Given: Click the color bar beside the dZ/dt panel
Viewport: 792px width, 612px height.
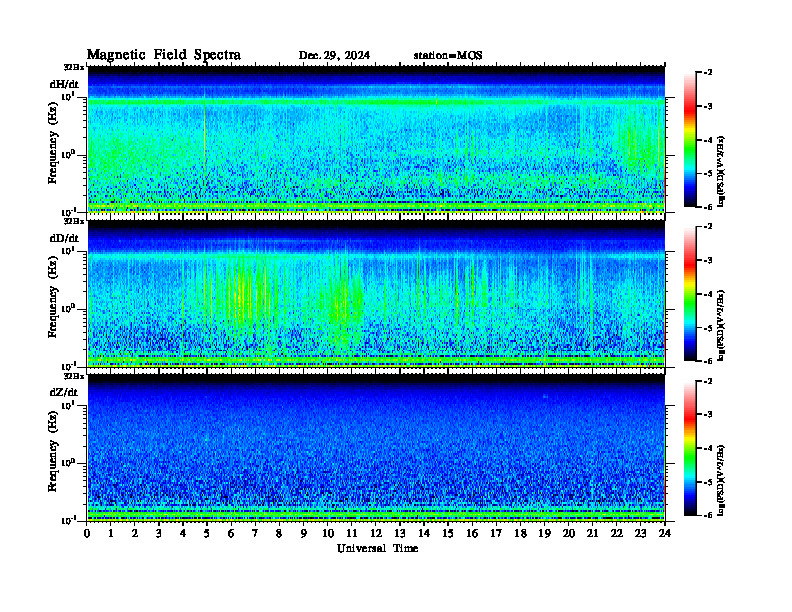Looking at the screenshot, I should 690,448.
